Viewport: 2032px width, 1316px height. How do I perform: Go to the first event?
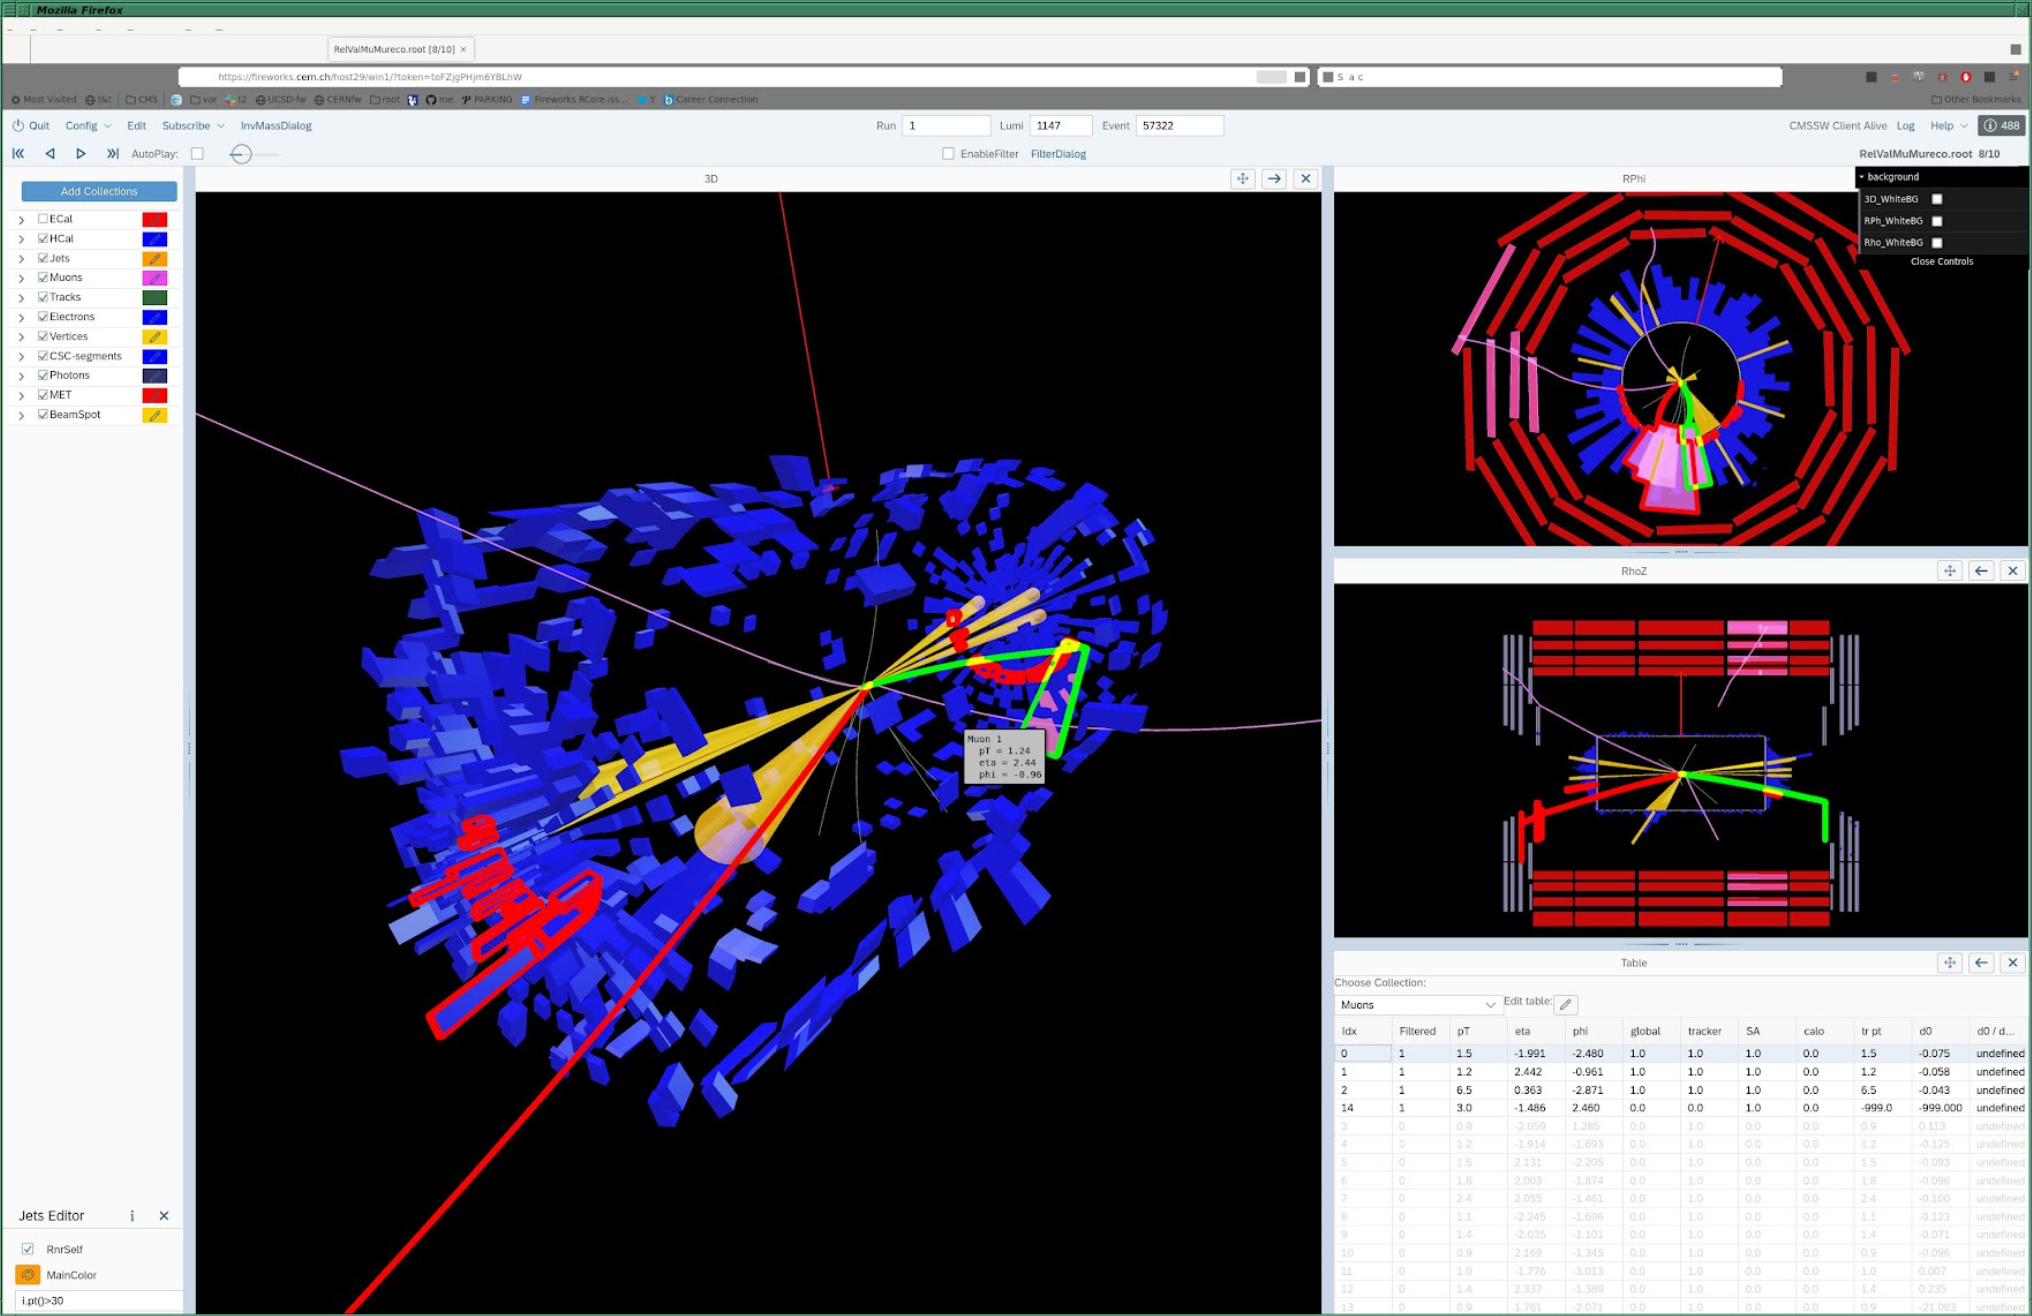[18, 154]
